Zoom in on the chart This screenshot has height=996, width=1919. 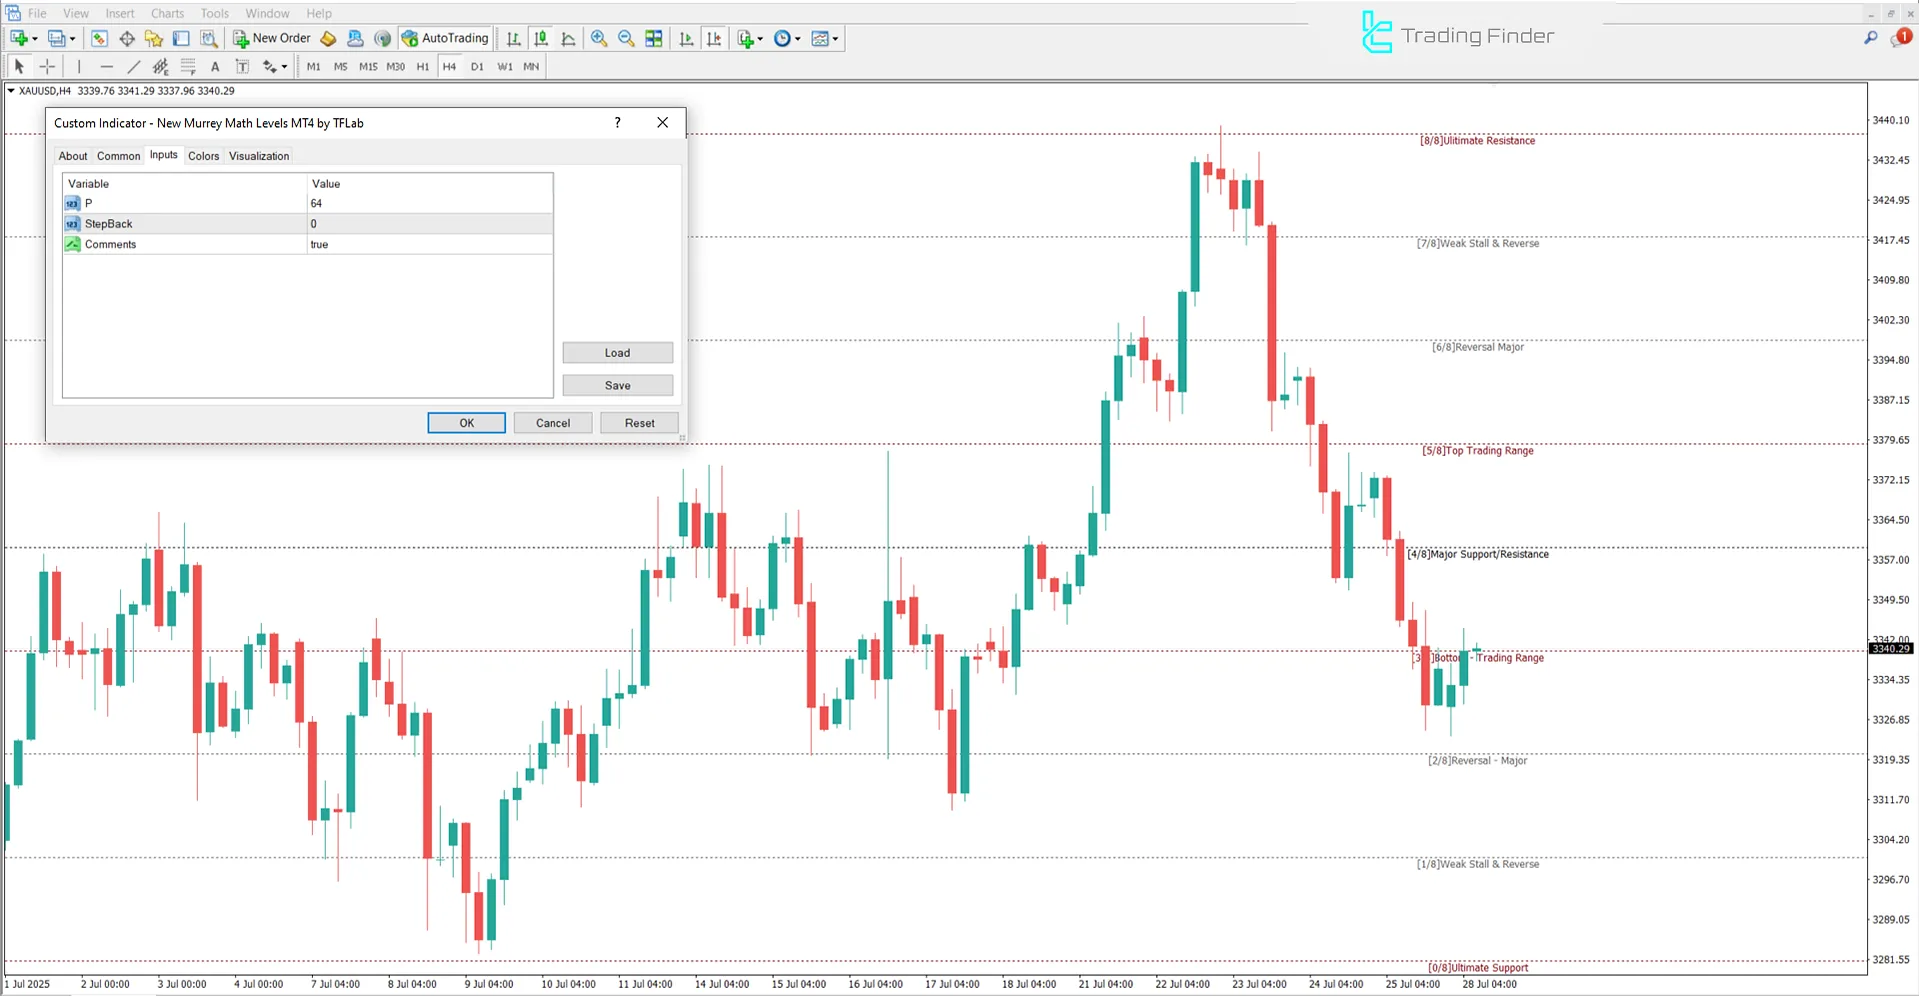point(598,38)
